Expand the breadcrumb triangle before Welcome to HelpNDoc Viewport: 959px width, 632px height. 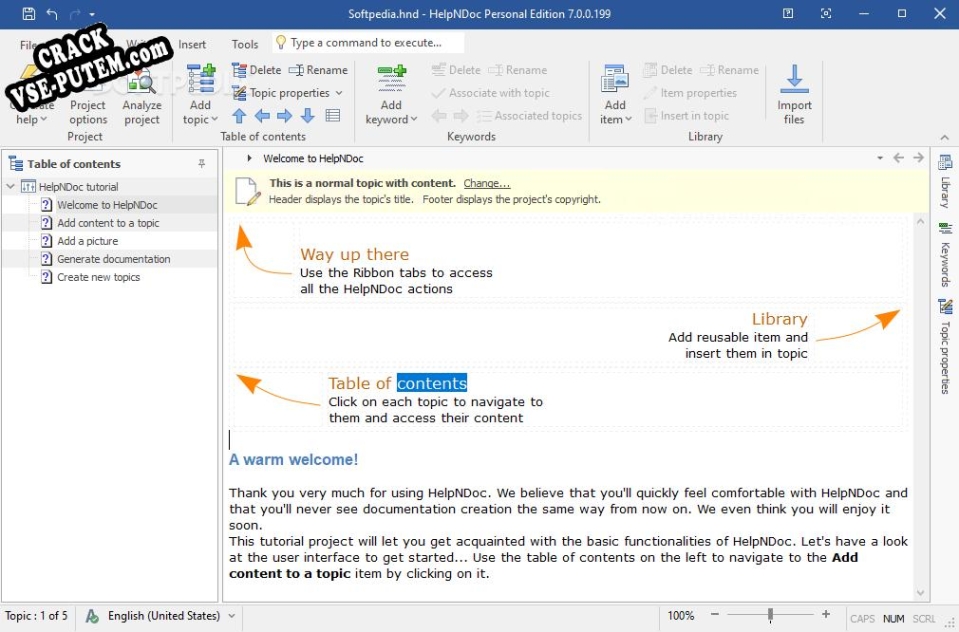point(249,158)
